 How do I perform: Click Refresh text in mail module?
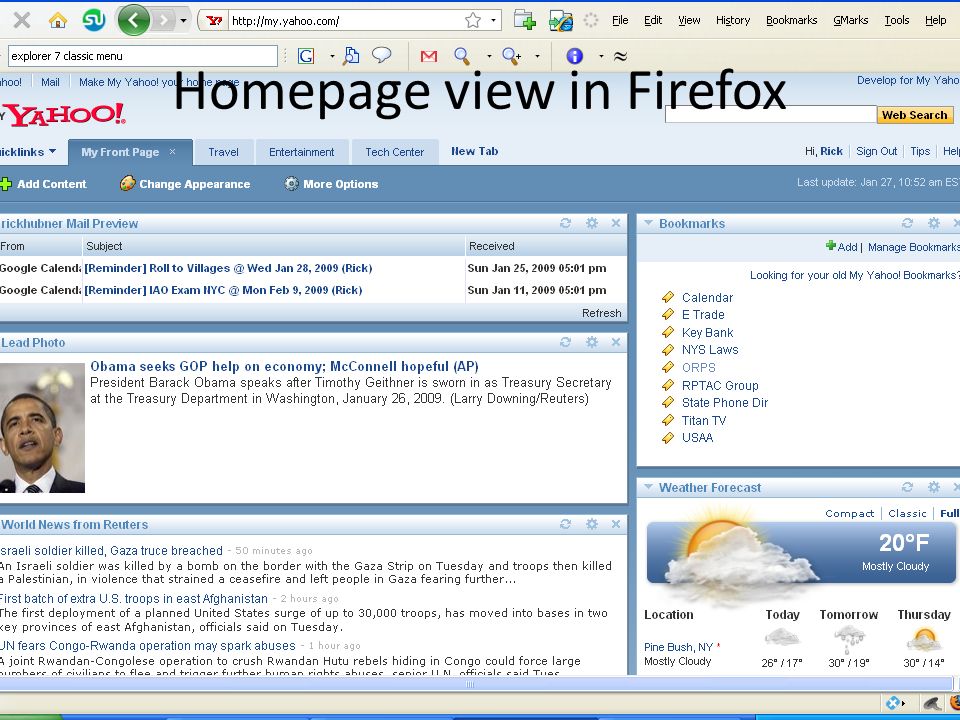coord(601,313)
